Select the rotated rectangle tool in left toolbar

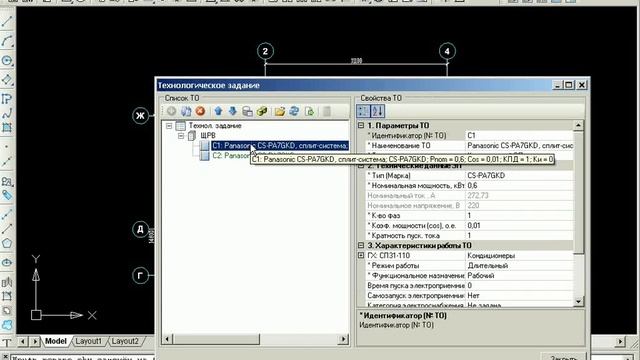(7, 80)
